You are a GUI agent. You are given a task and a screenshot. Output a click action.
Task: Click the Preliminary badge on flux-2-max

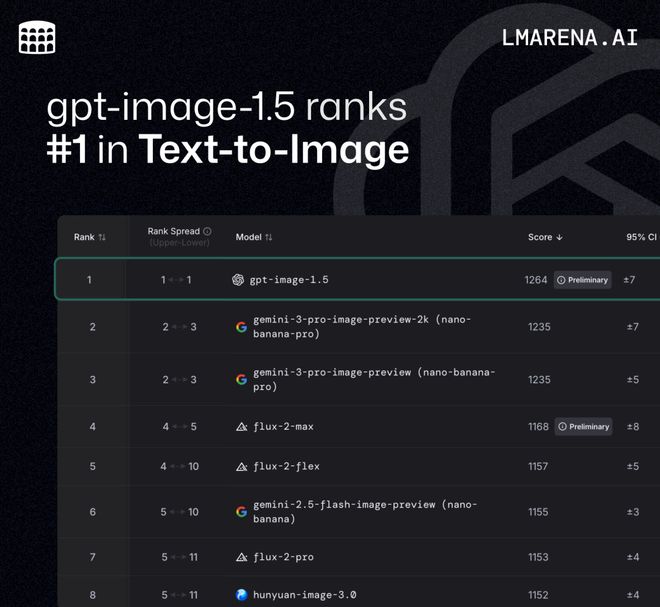583,427
